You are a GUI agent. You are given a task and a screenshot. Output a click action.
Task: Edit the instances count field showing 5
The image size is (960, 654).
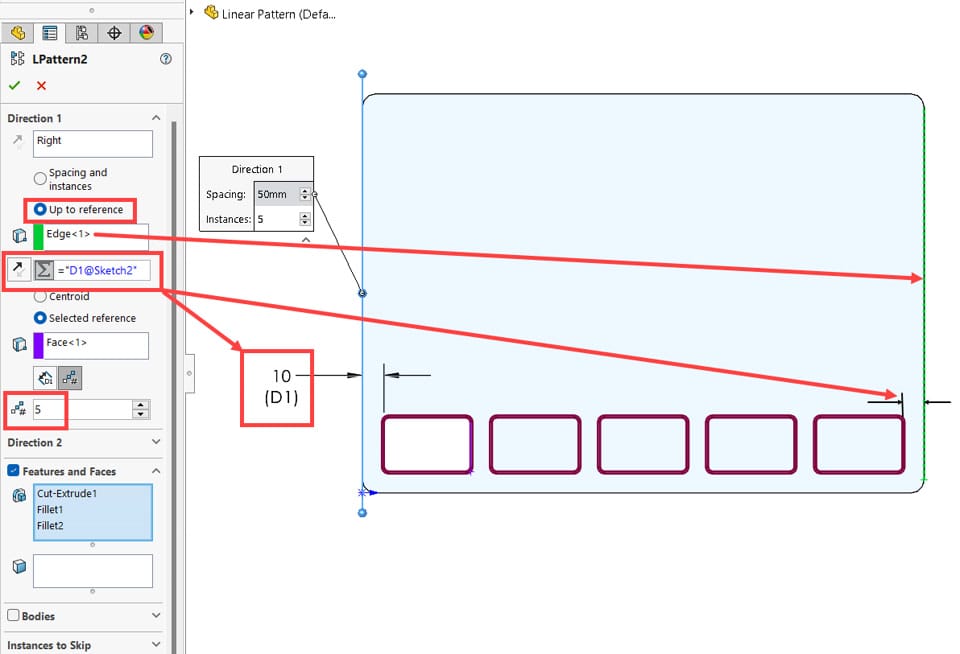click(82, 410)
